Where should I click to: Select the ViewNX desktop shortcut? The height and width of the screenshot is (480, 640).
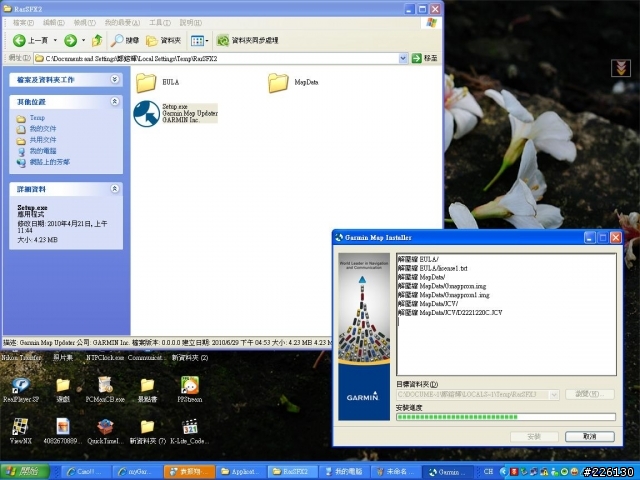click(20, 431)
